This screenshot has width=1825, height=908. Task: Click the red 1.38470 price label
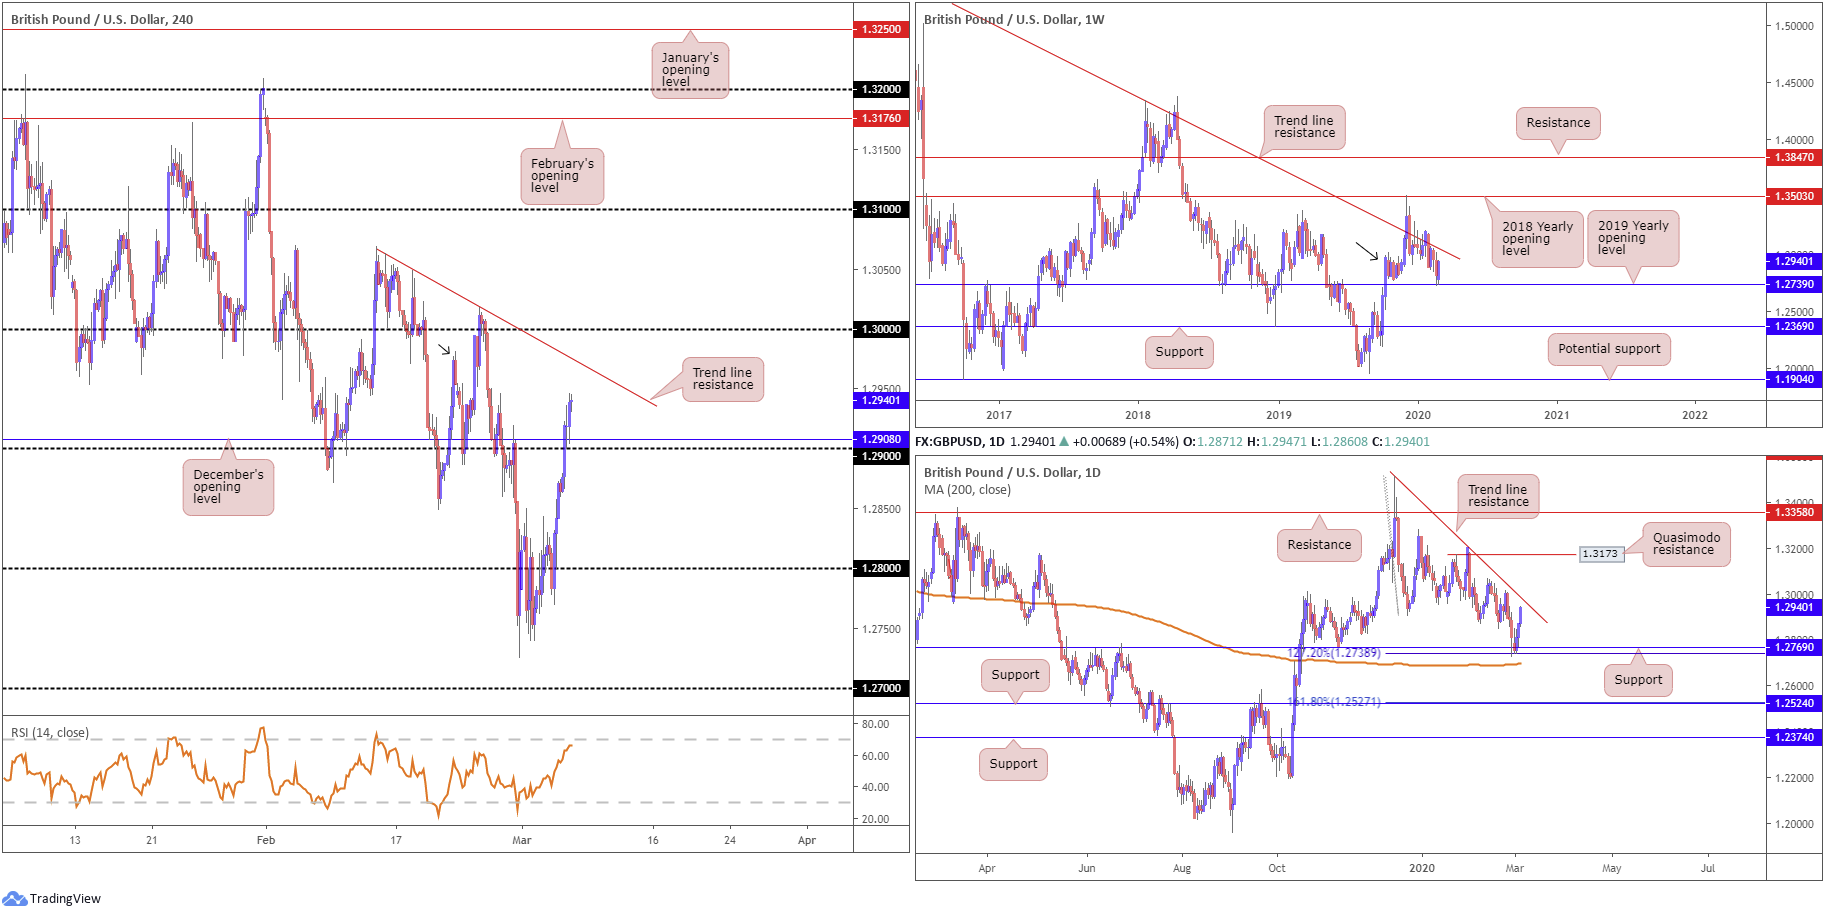click(1794, 157)
